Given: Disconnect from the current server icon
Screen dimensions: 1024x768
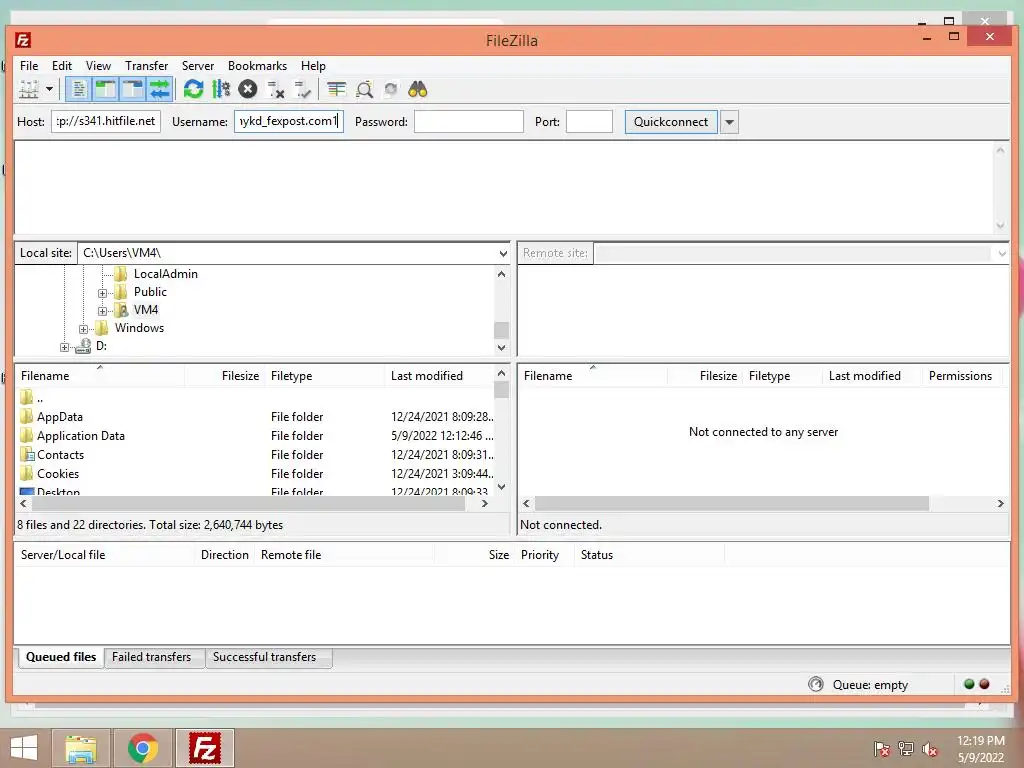Looking at the screenshot, I should click(276, 89).
